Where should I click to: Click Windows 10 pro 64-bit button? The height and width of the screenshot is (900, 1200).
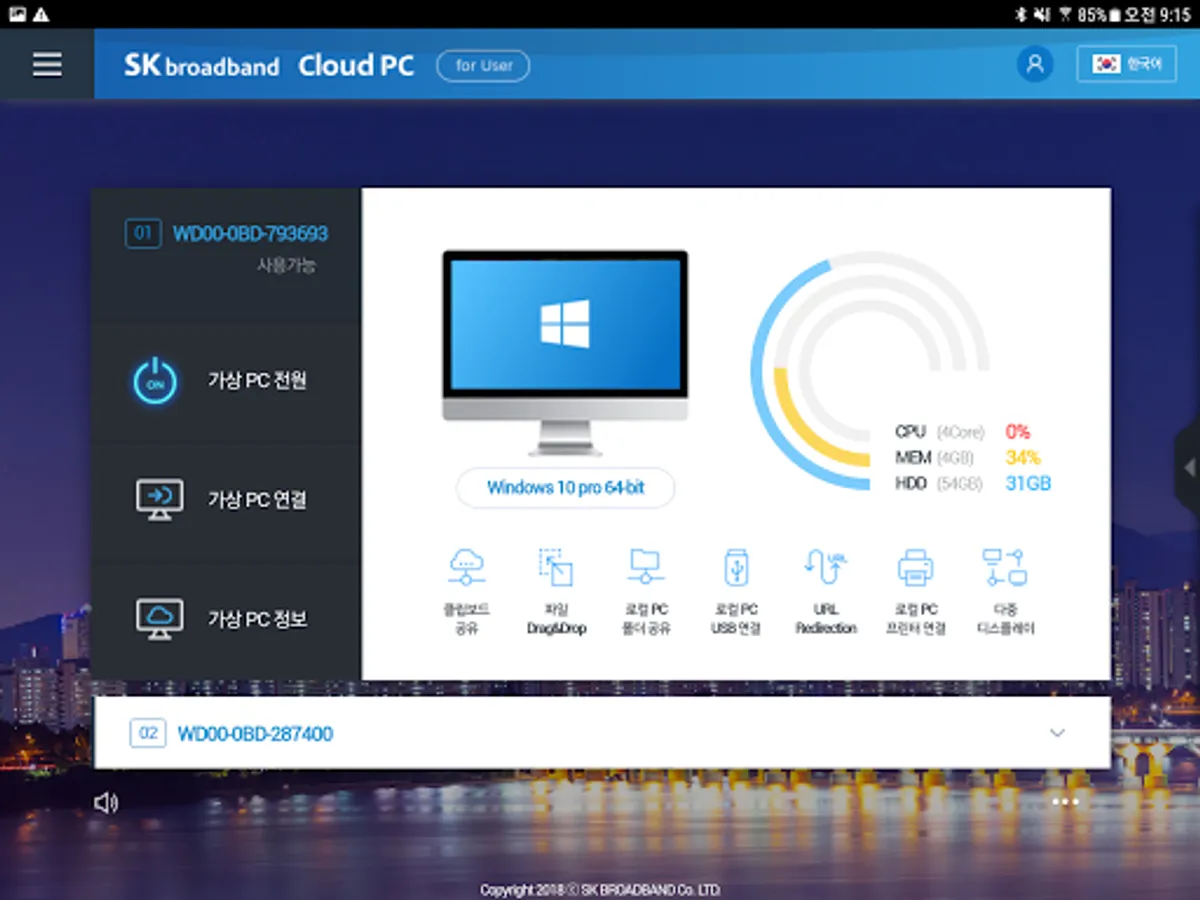pyautogui.click(x=566, y=488)
